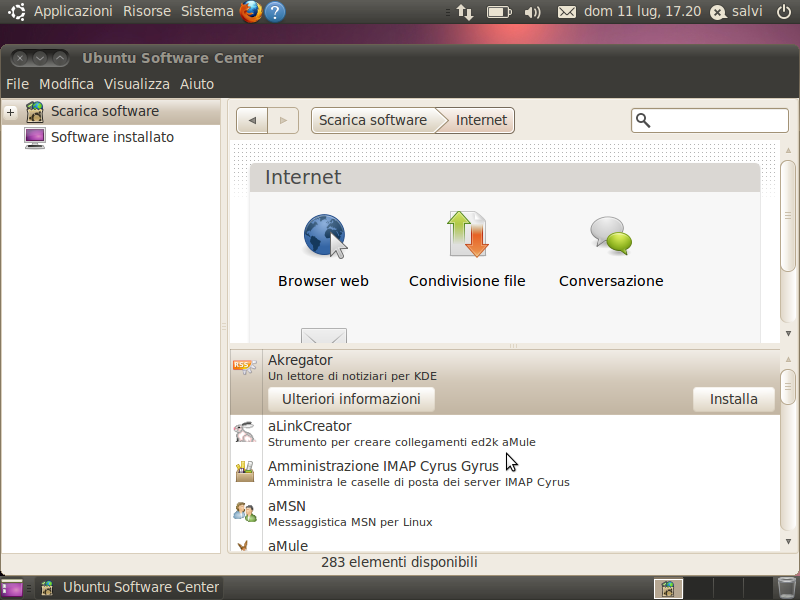Open the Modifica menu
This screenshot has height=600, width=800.
tap(66, 84)
